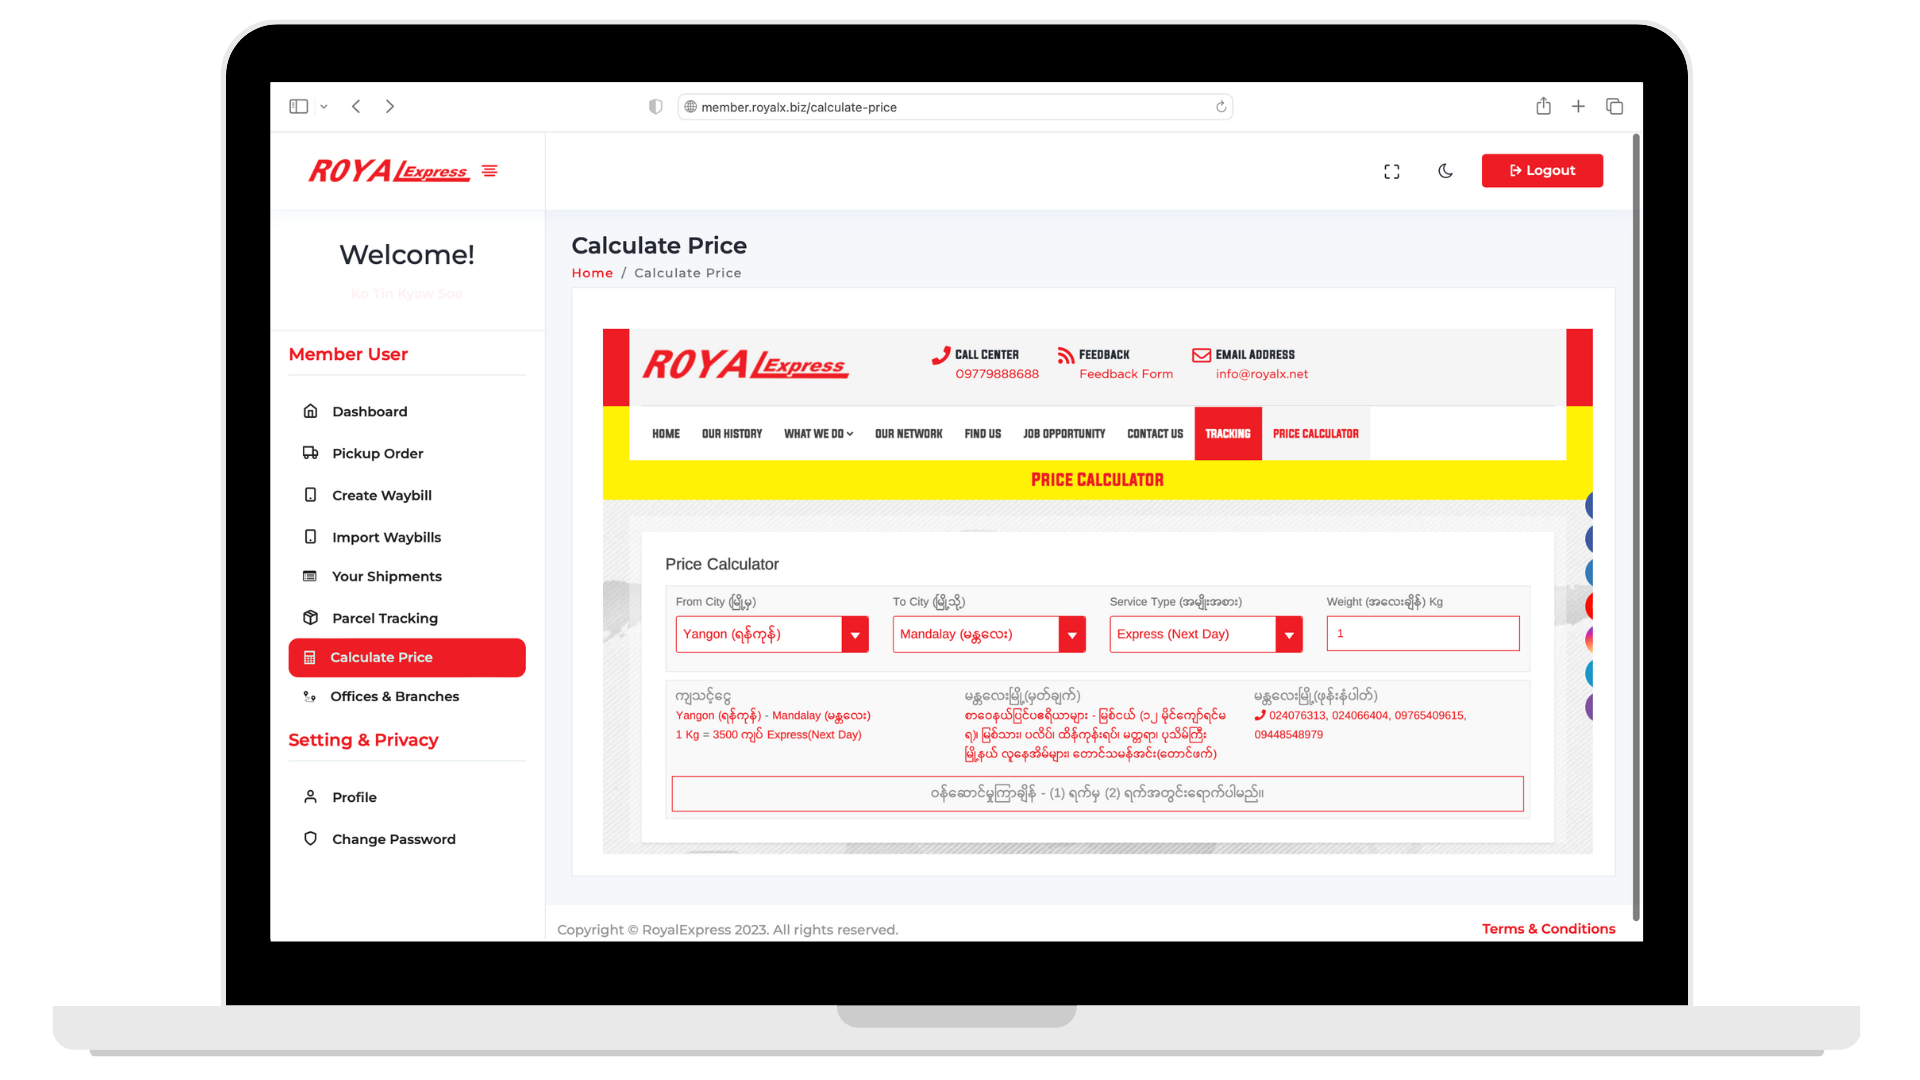Open a new tab with plus icon
This screenshot has height=1080, width=1920.
(1578, 106)
